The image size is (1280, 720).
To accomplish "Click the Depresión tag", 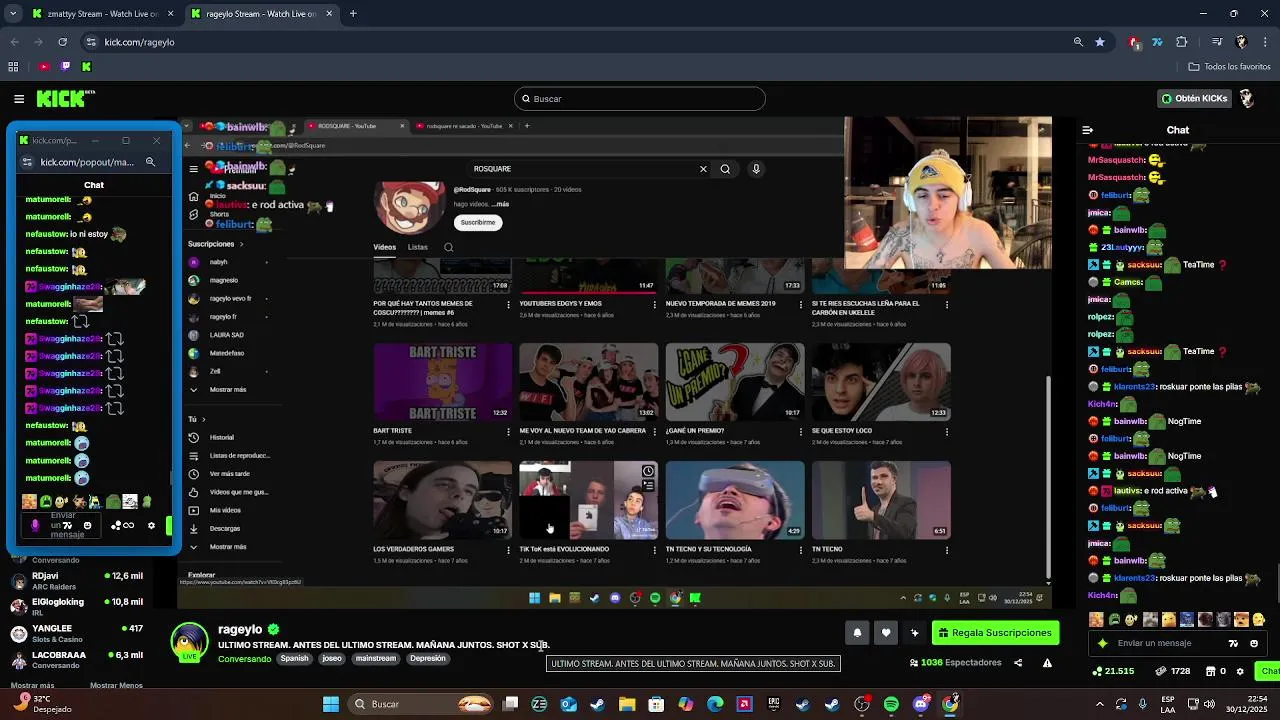I will tap(428, 659).
